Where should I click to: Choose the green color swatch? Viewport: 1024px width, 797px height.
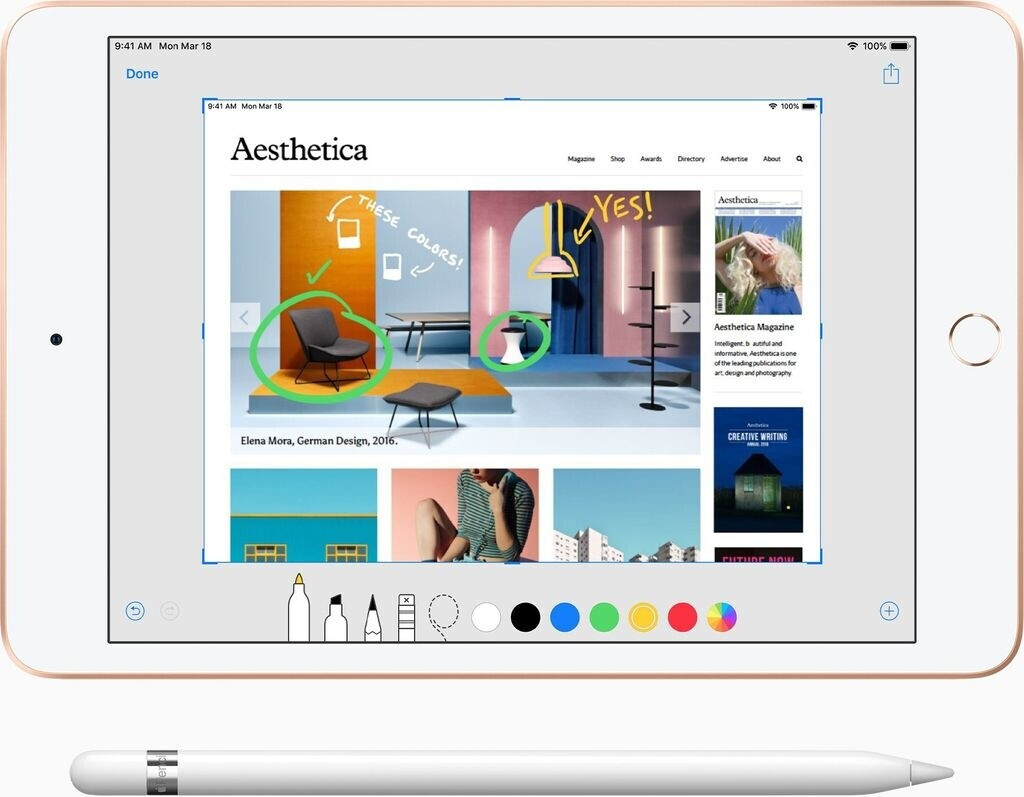[x=604, y=617]
